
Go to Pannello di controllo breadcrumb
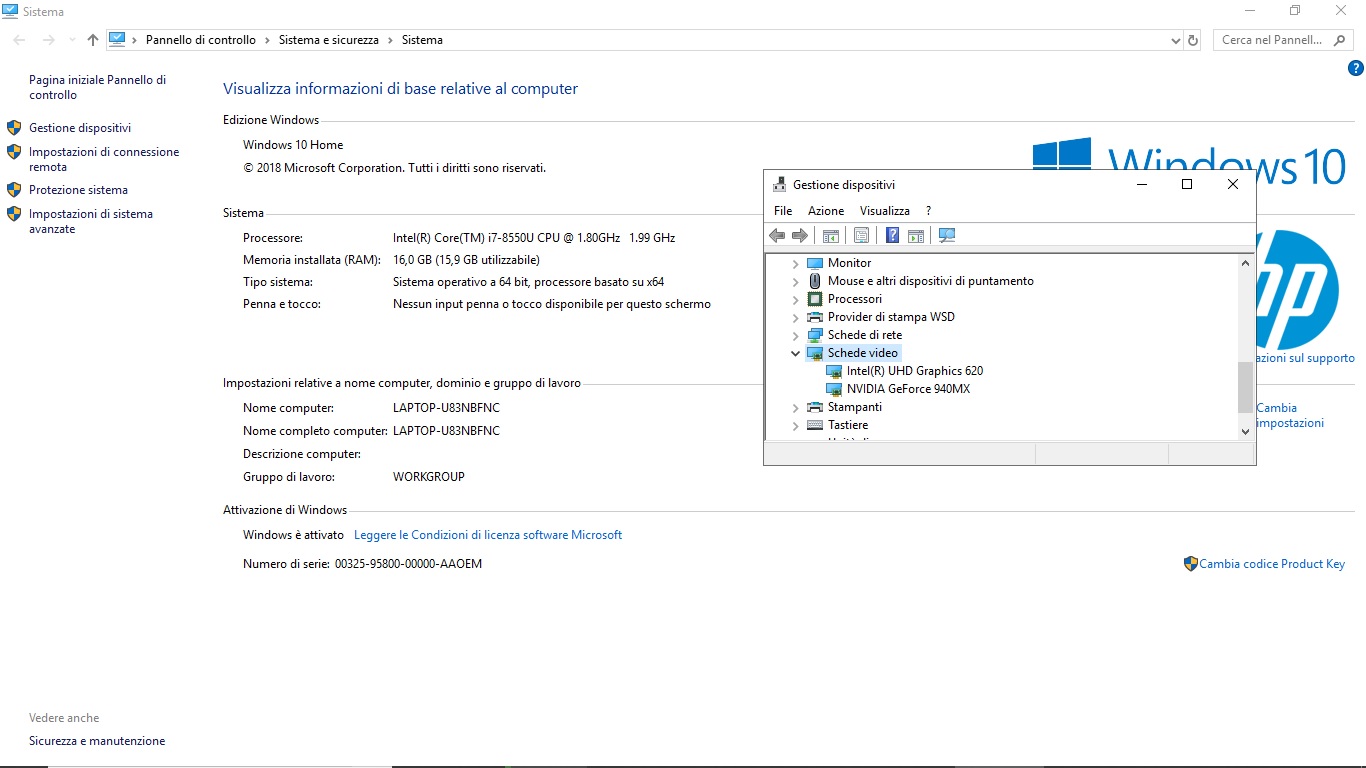(x=201, y=40)
